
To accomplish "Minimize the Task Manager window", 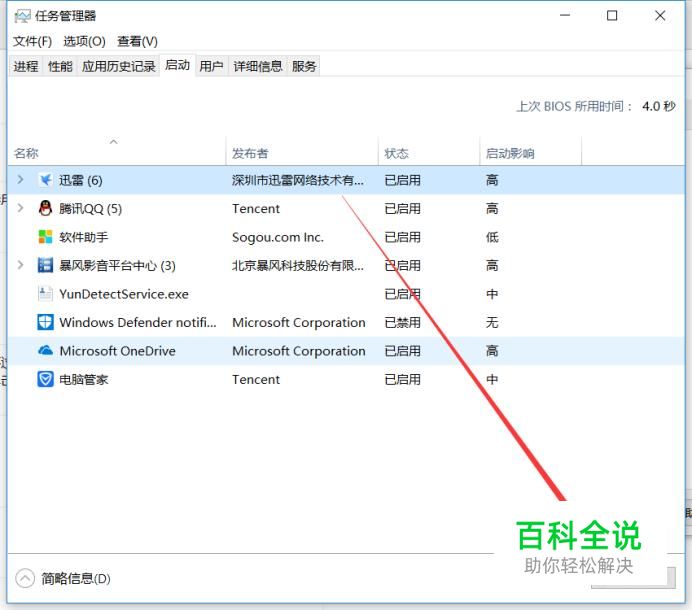I will pos(565,15).
